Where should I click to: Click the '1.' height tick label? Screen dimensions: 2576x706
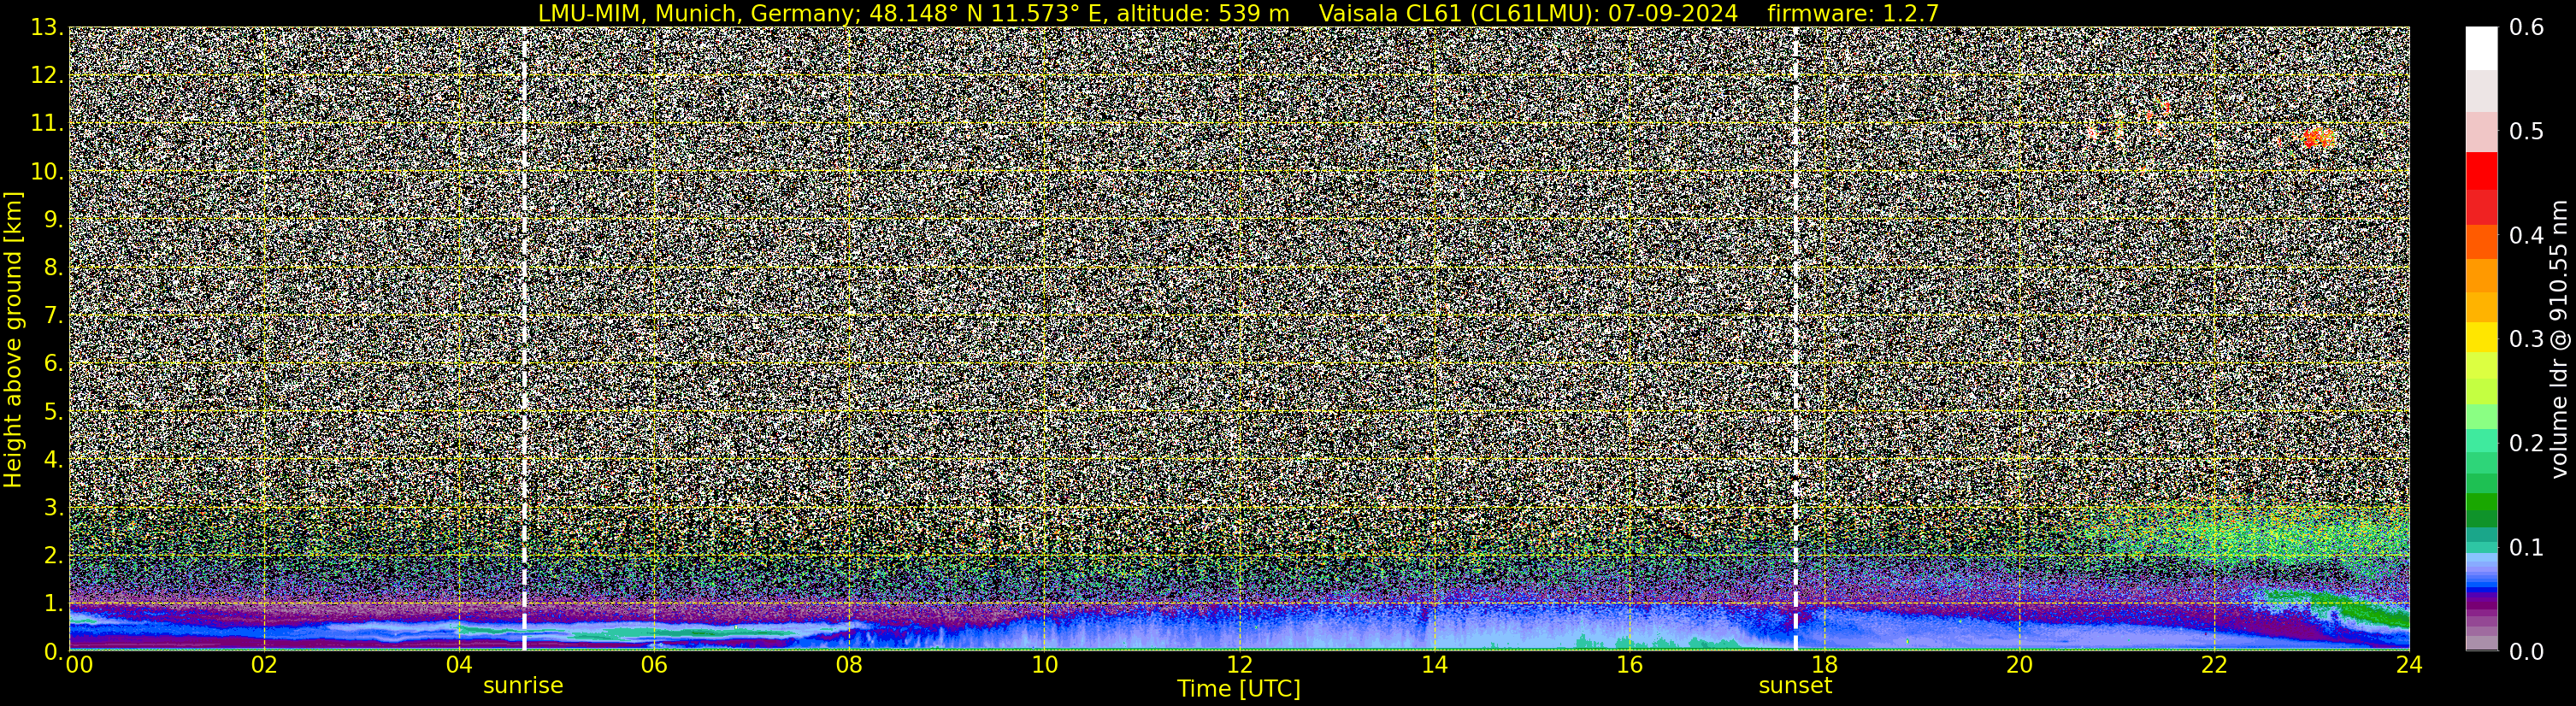tap(53, 604)
